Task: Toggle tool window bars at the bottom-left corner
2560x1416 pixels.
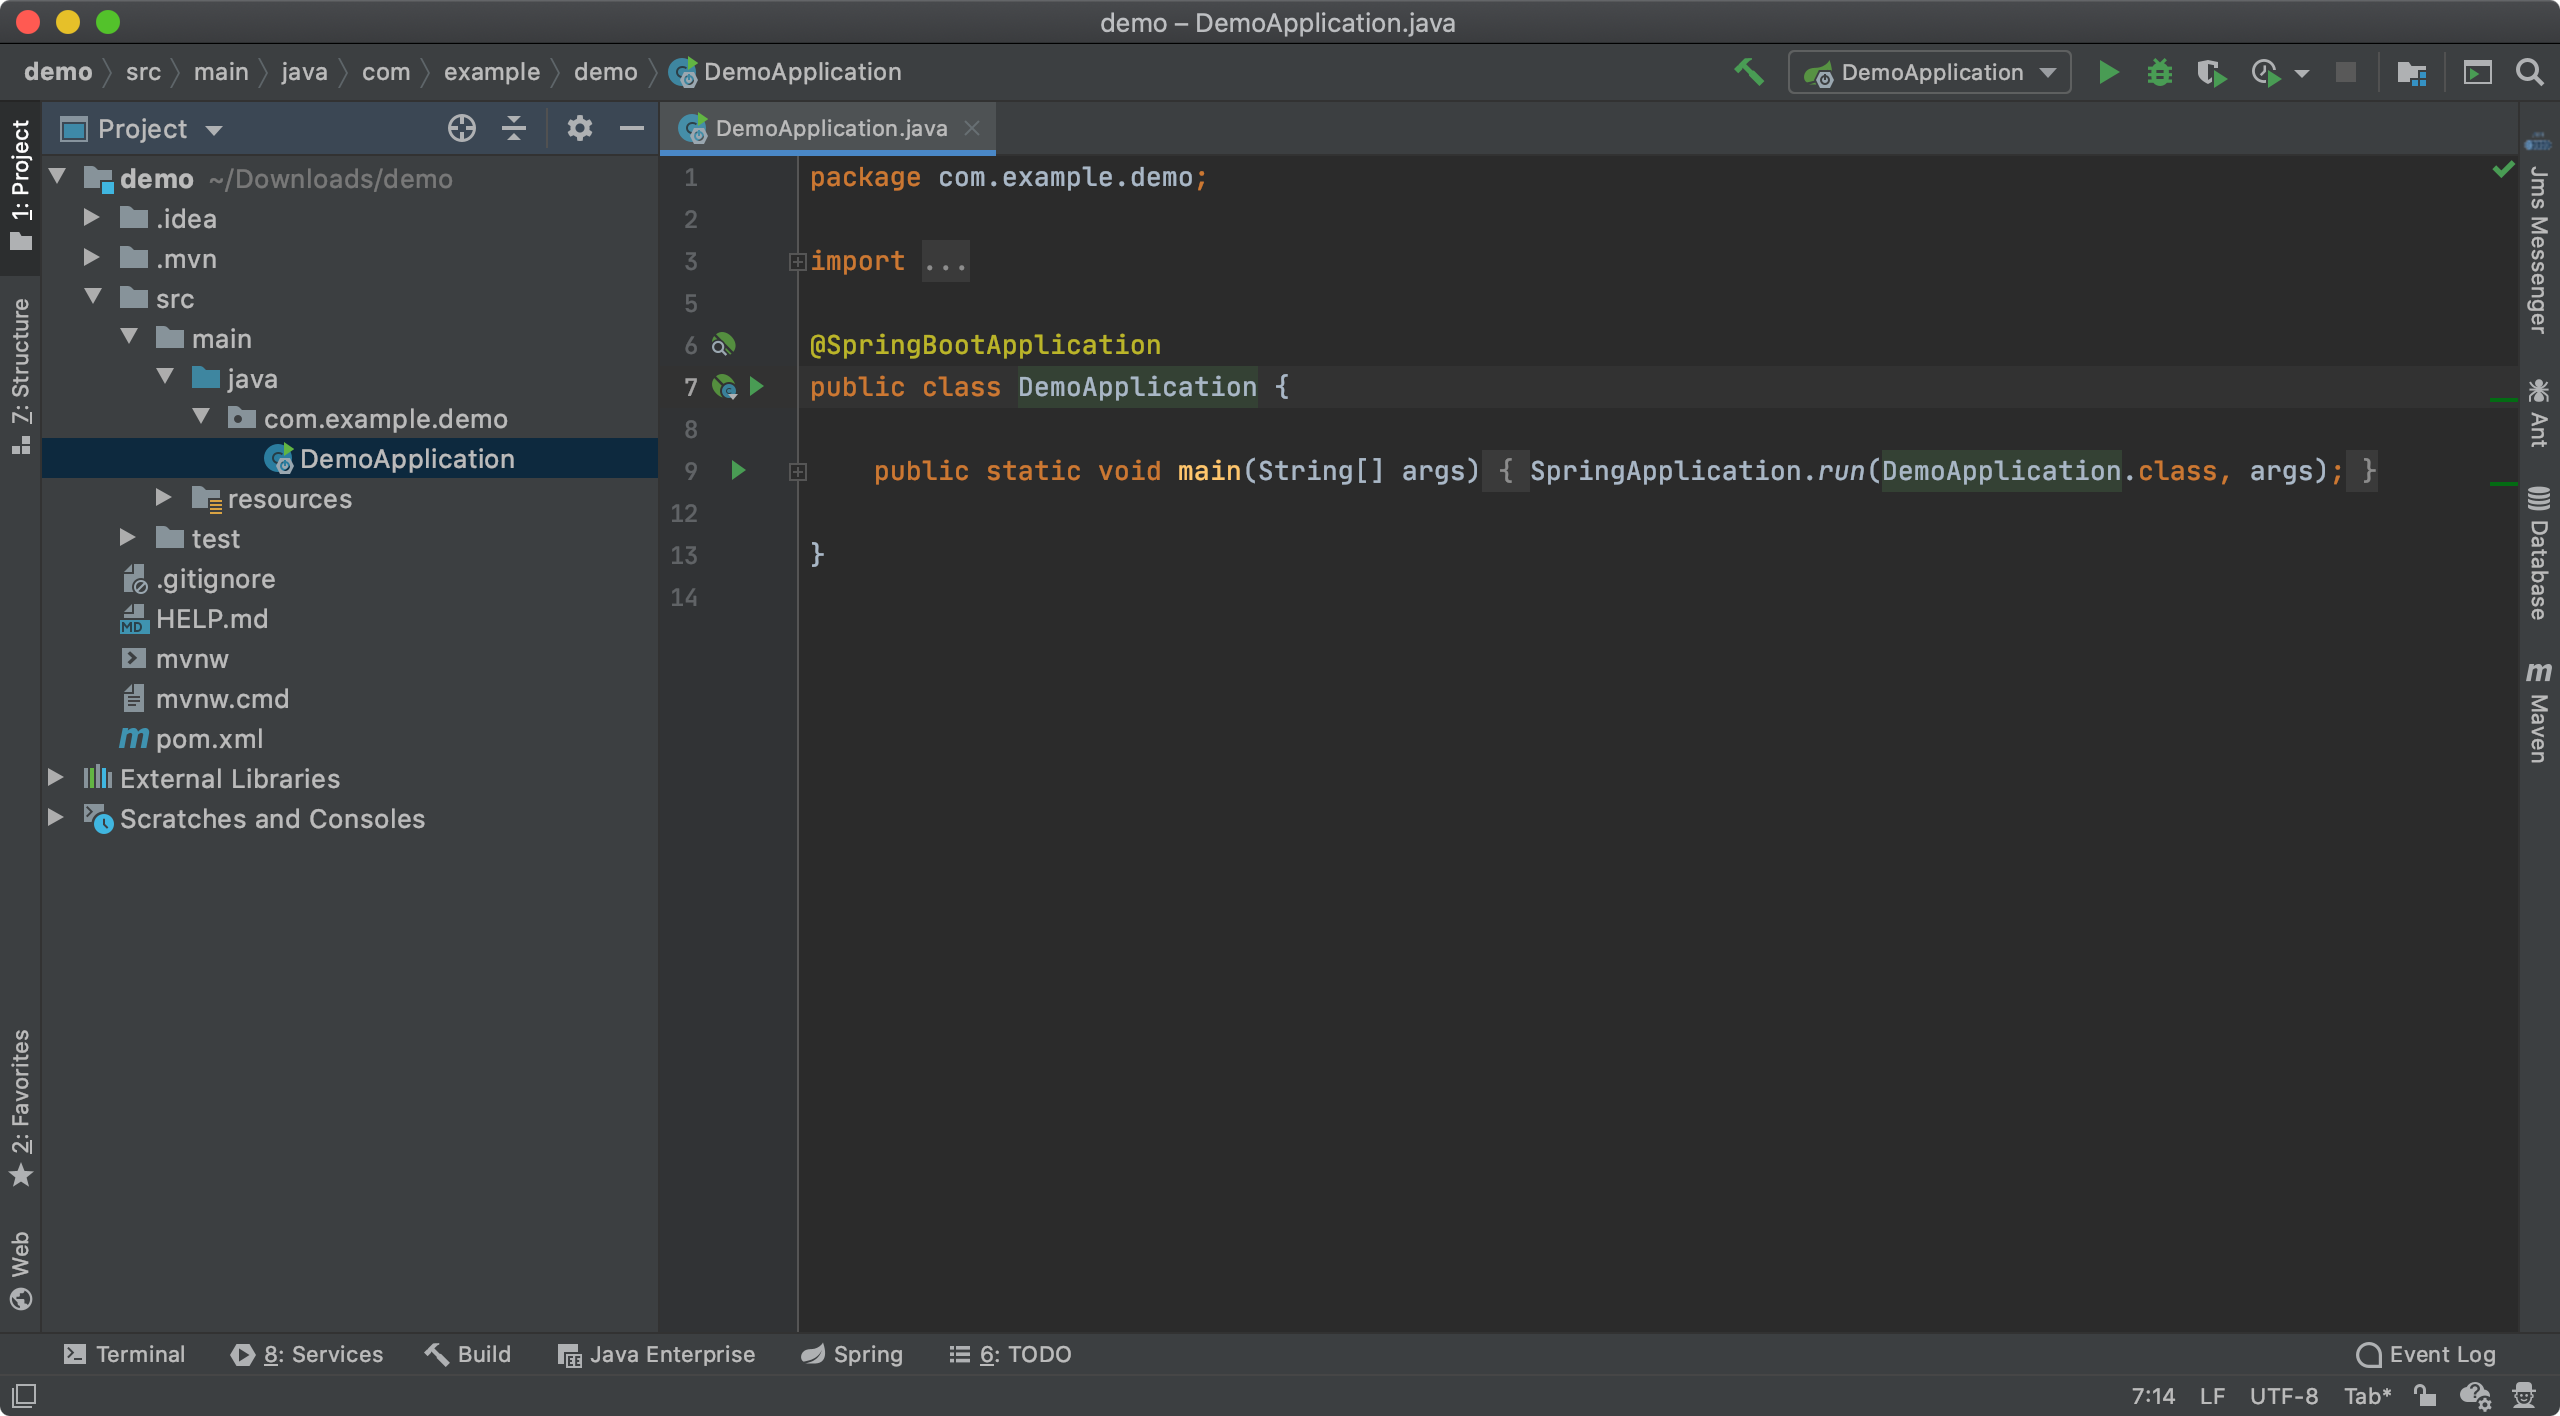Action: tap(24, 1396)
